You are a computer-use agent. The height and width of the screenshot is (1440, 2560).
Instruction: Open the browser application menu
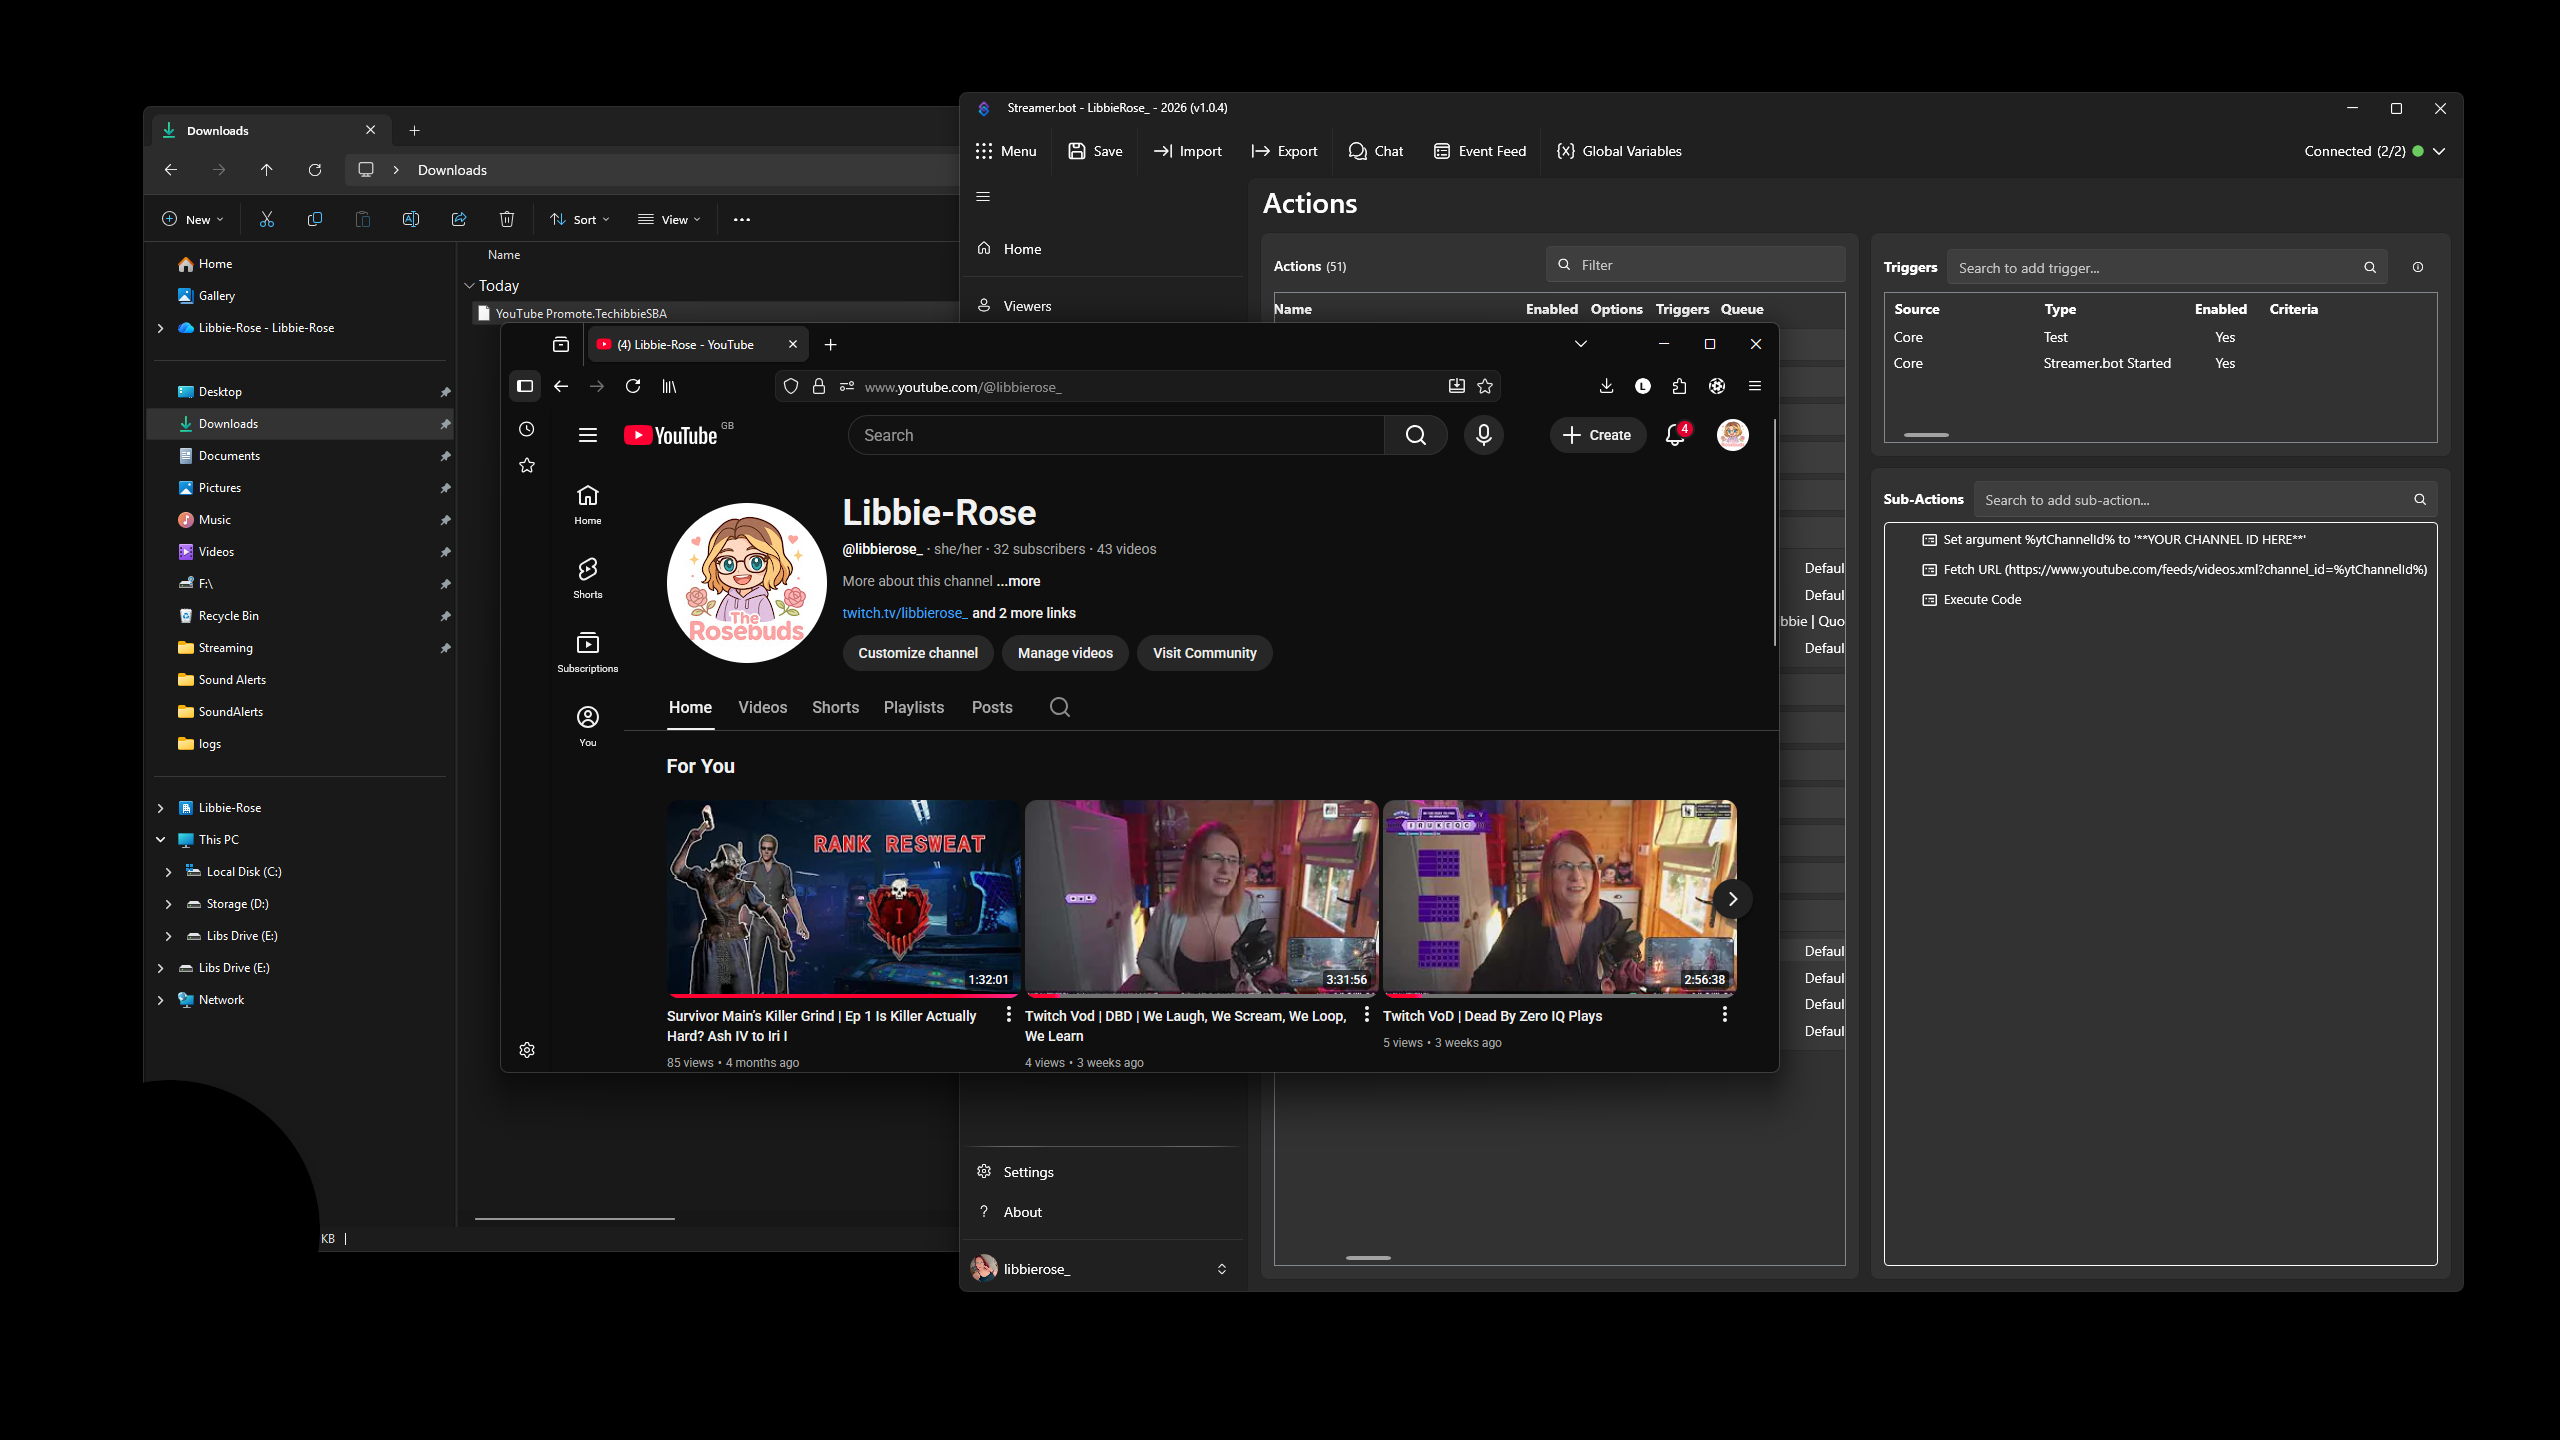click(1755, 386)
